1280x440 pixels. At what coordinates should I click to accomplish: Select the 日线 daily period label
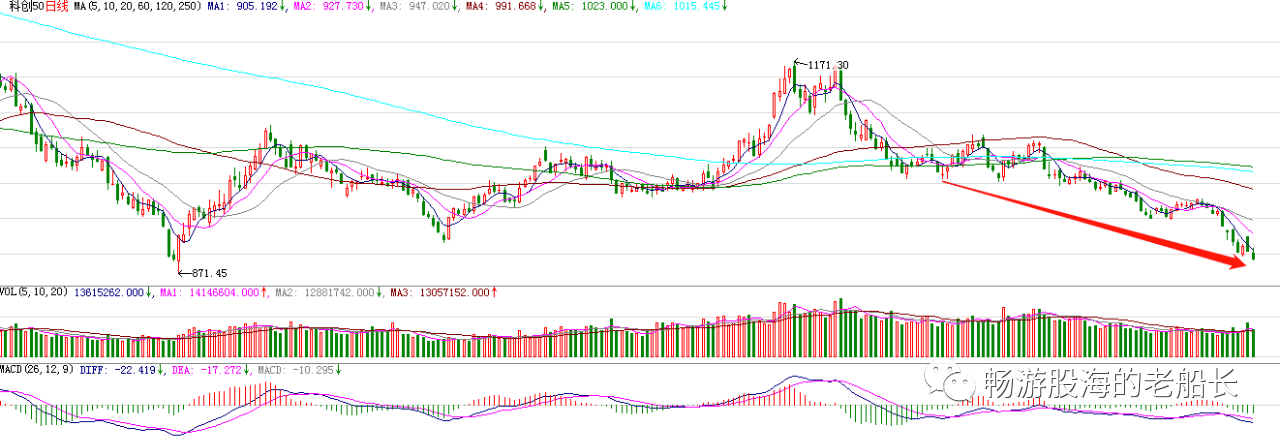coord(55,7)
